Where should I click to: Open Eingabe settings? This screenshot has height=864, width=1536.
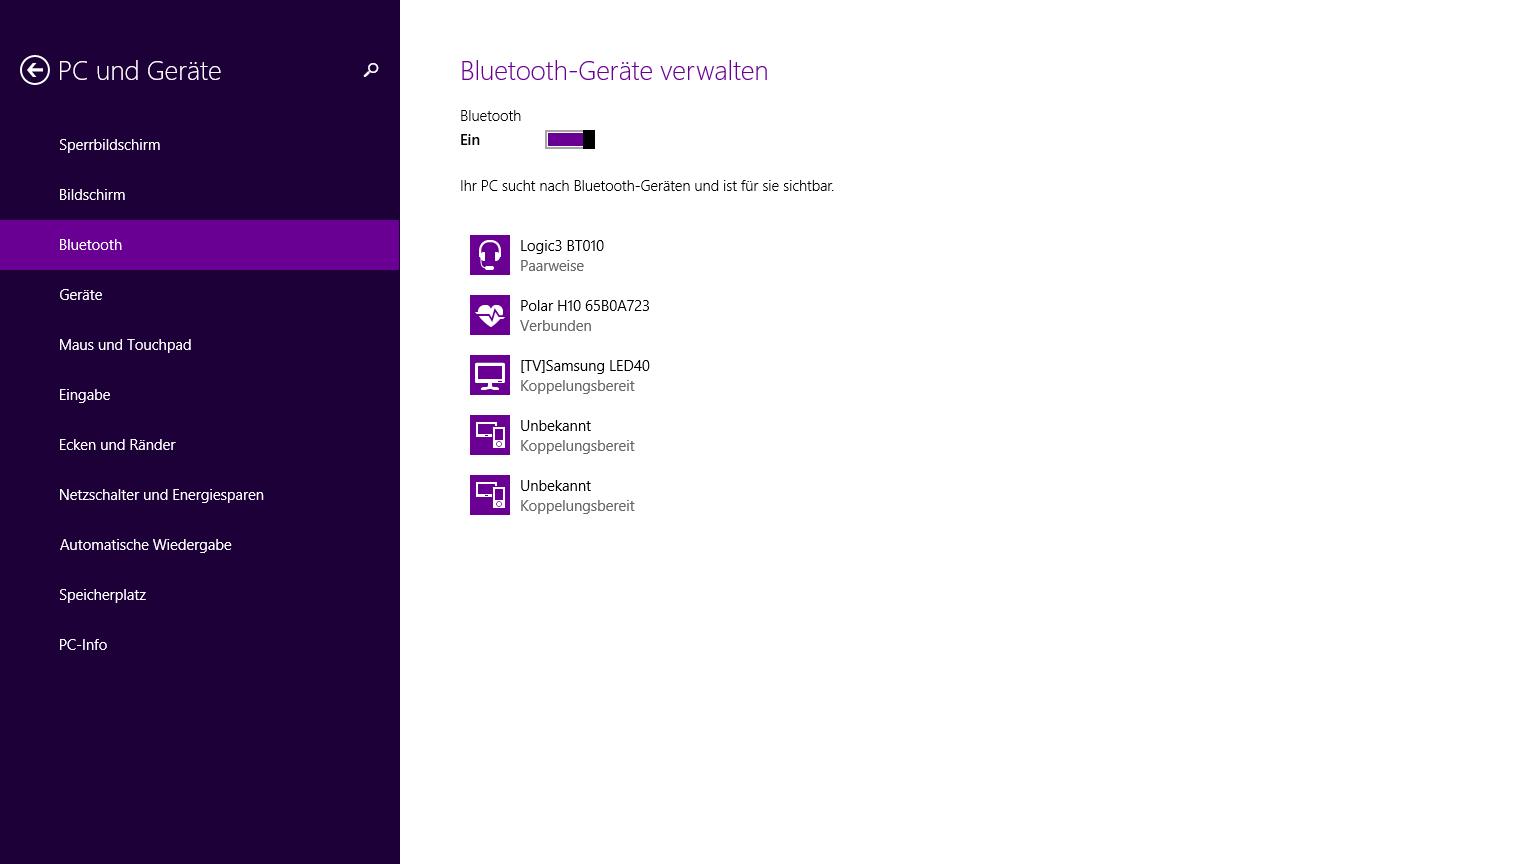coord(200,395)
